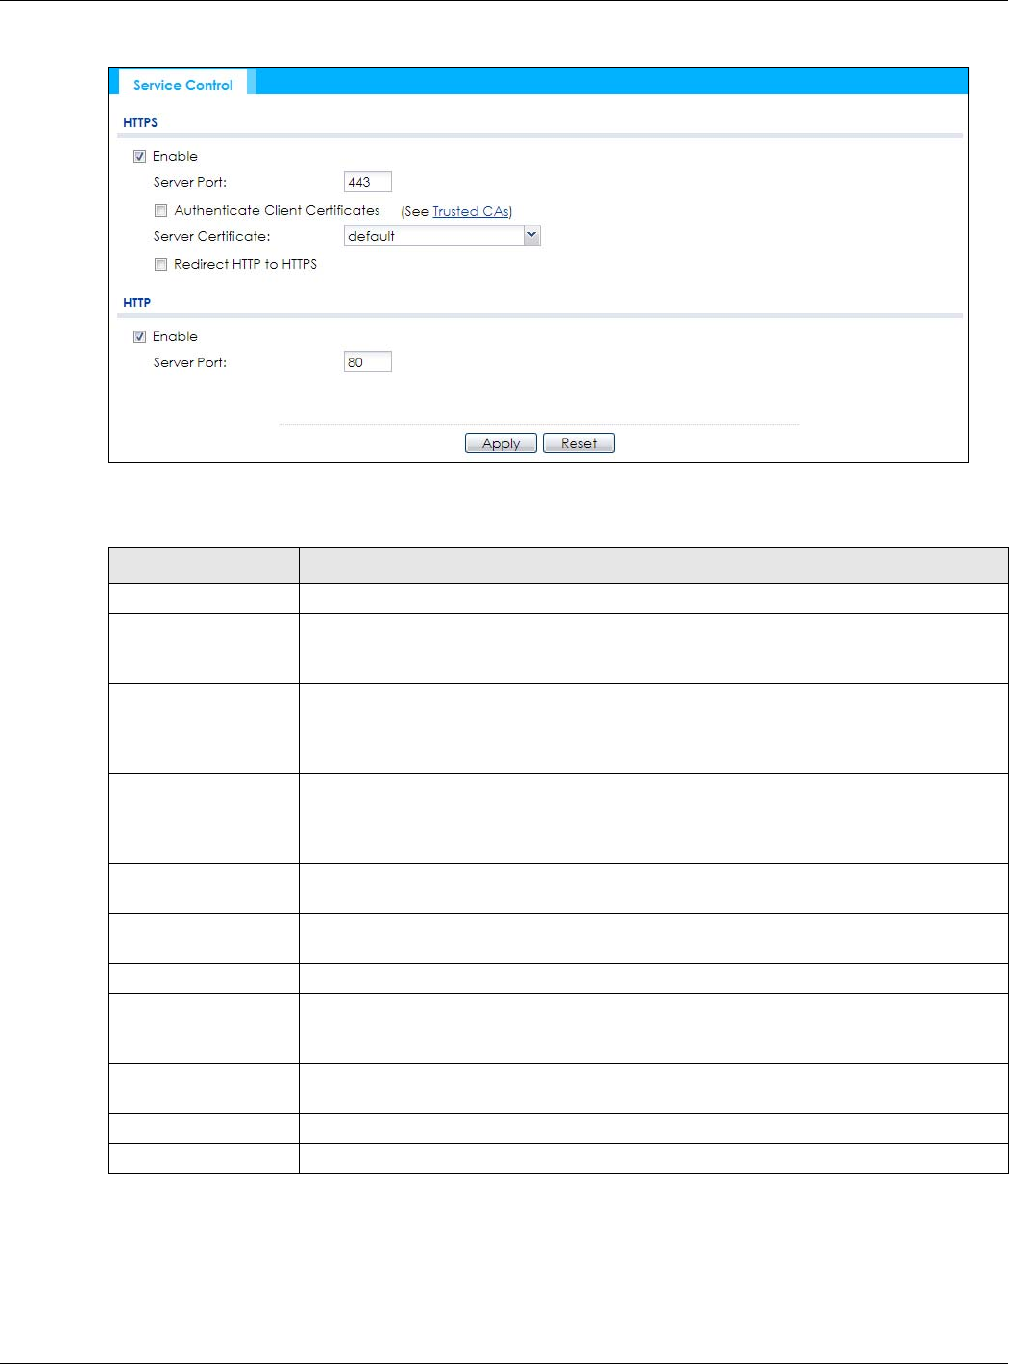Viewport: 1009px width, 1364px height.
Task: Click the Apply button
Action: point(501,443)
